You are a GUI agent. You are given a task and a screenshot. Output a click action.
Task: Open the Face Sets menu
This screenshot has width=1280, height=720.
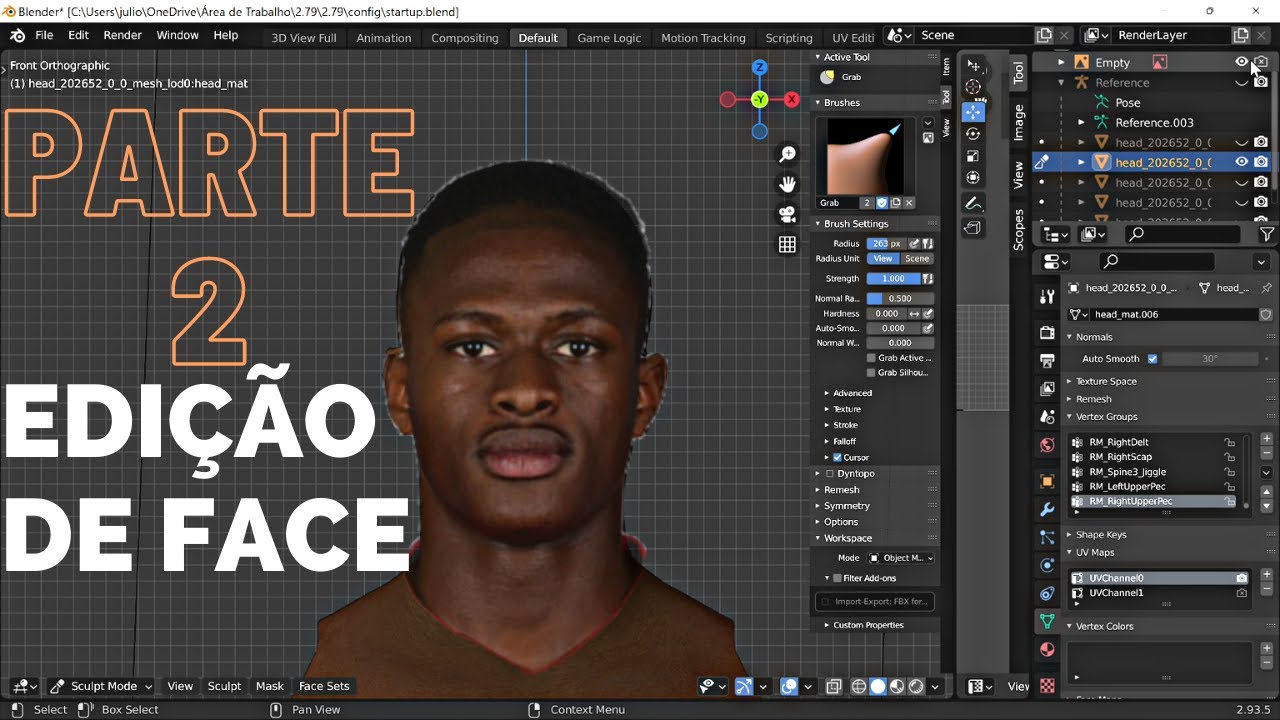[324, 686]
